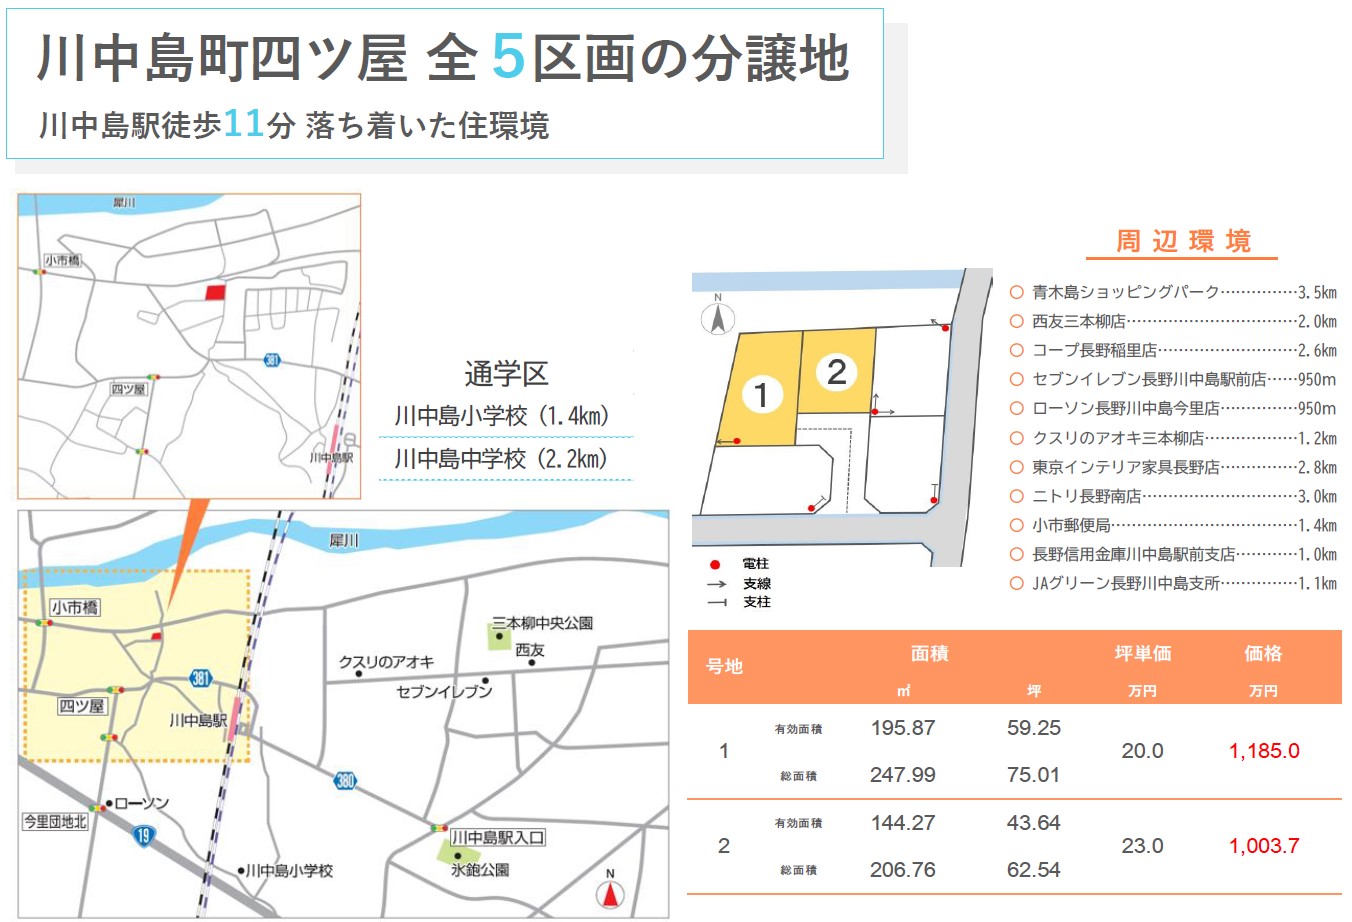Click green park square for 三本柳中央公園
Screen dimensions: 1352x922
(x=499, y=638)
